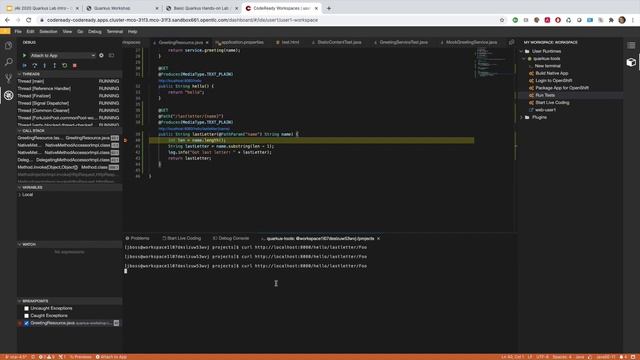Open the Explorer view in activity bar
This screenshot has height=360, width=640.
point(8,45)
